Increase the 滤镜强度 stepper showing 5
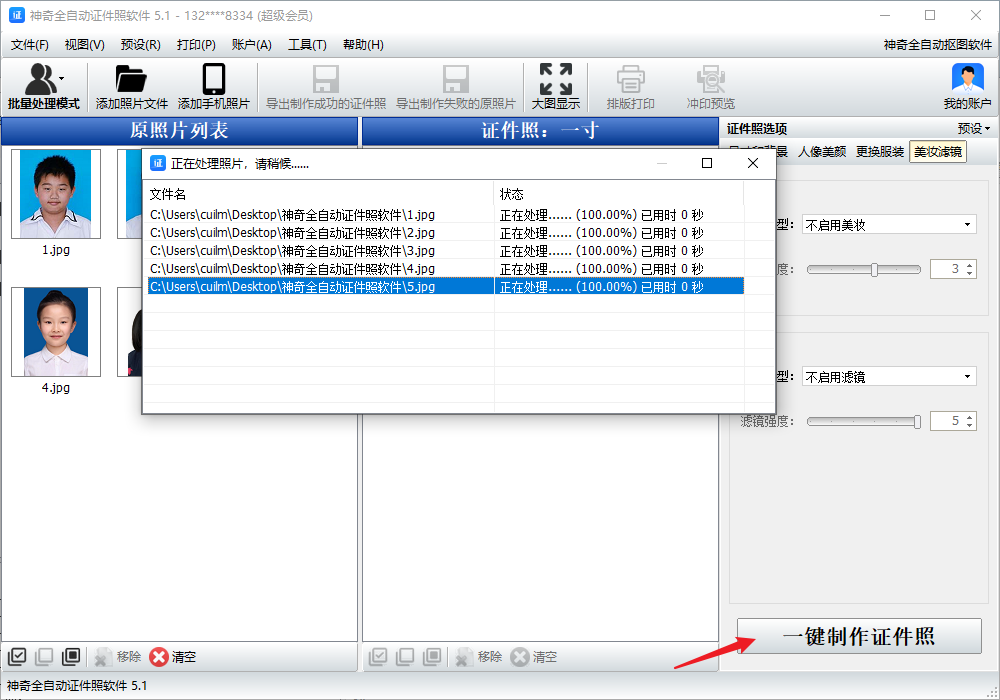The image size is (1000, 700). click(x=969, y=417)
